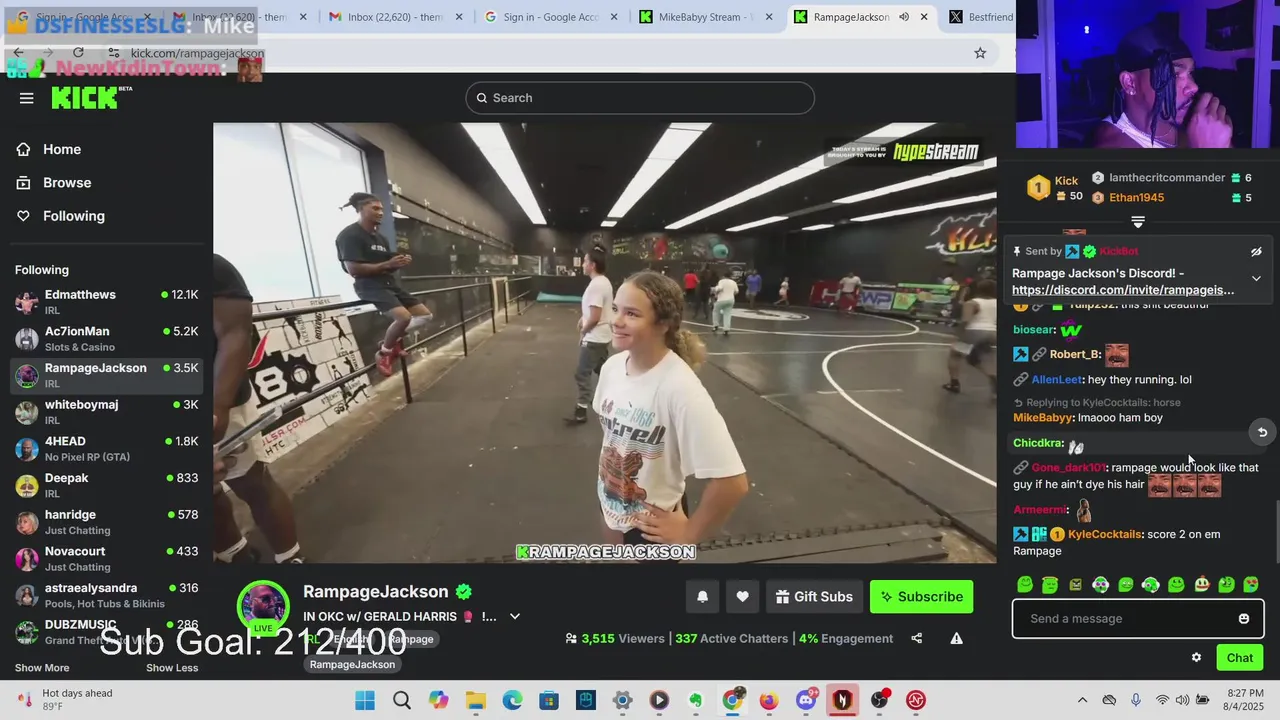Open the Rampage Jackson Discord link
The width and height of the screenshot is (1280, 720).
click(1122, 290)
